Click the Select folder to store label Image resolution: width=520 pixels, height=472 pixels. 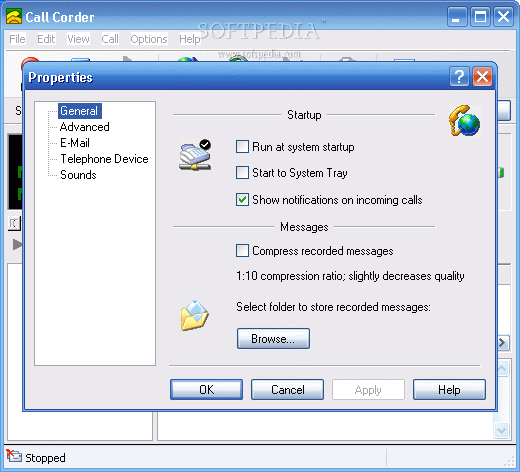pos(333,307)
